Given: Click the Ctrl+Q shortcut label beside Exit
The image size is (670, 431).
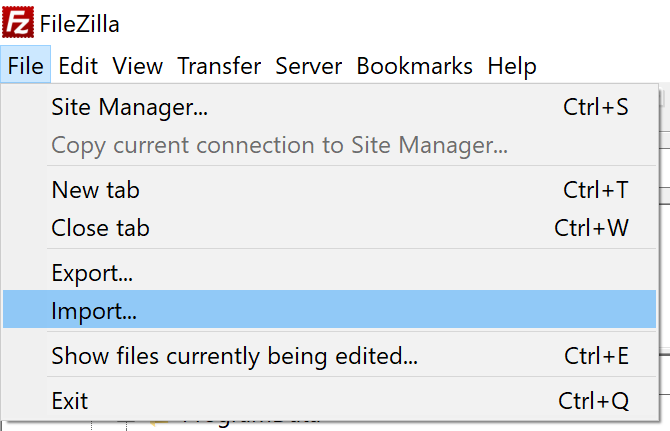Looking at the screenshot, I should (x=594, y=401).
